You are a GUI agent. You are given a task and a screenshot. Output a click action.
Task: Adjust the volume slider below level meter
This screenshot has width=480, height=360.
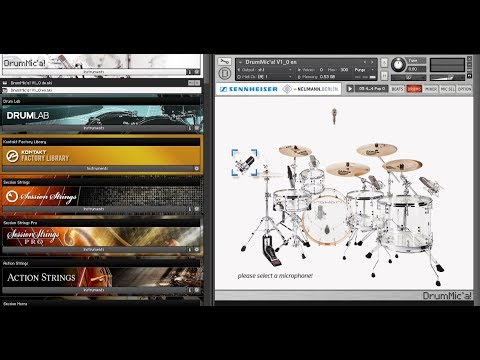pyautogui.click(x=447, y=78)
